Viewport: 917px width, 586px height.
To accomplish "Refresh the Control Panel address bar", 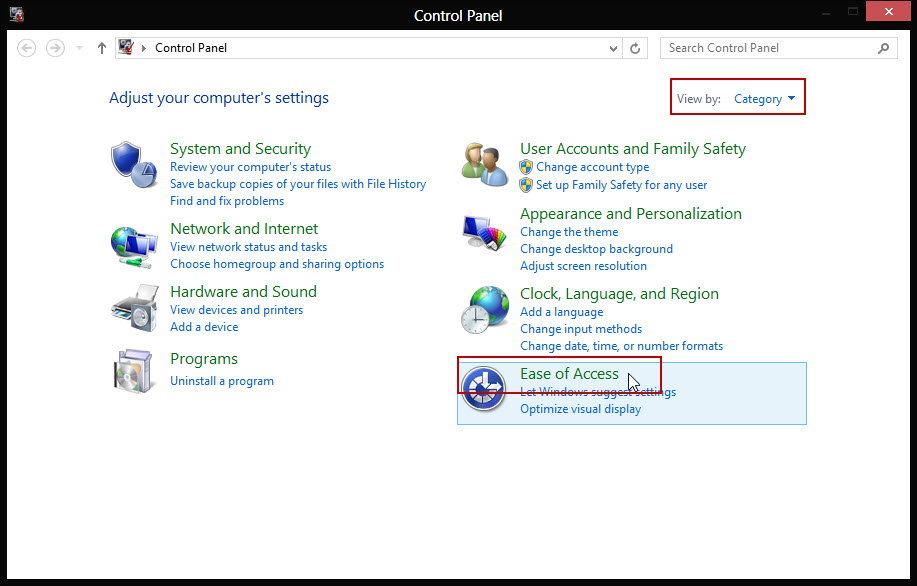I will point(635,48).
